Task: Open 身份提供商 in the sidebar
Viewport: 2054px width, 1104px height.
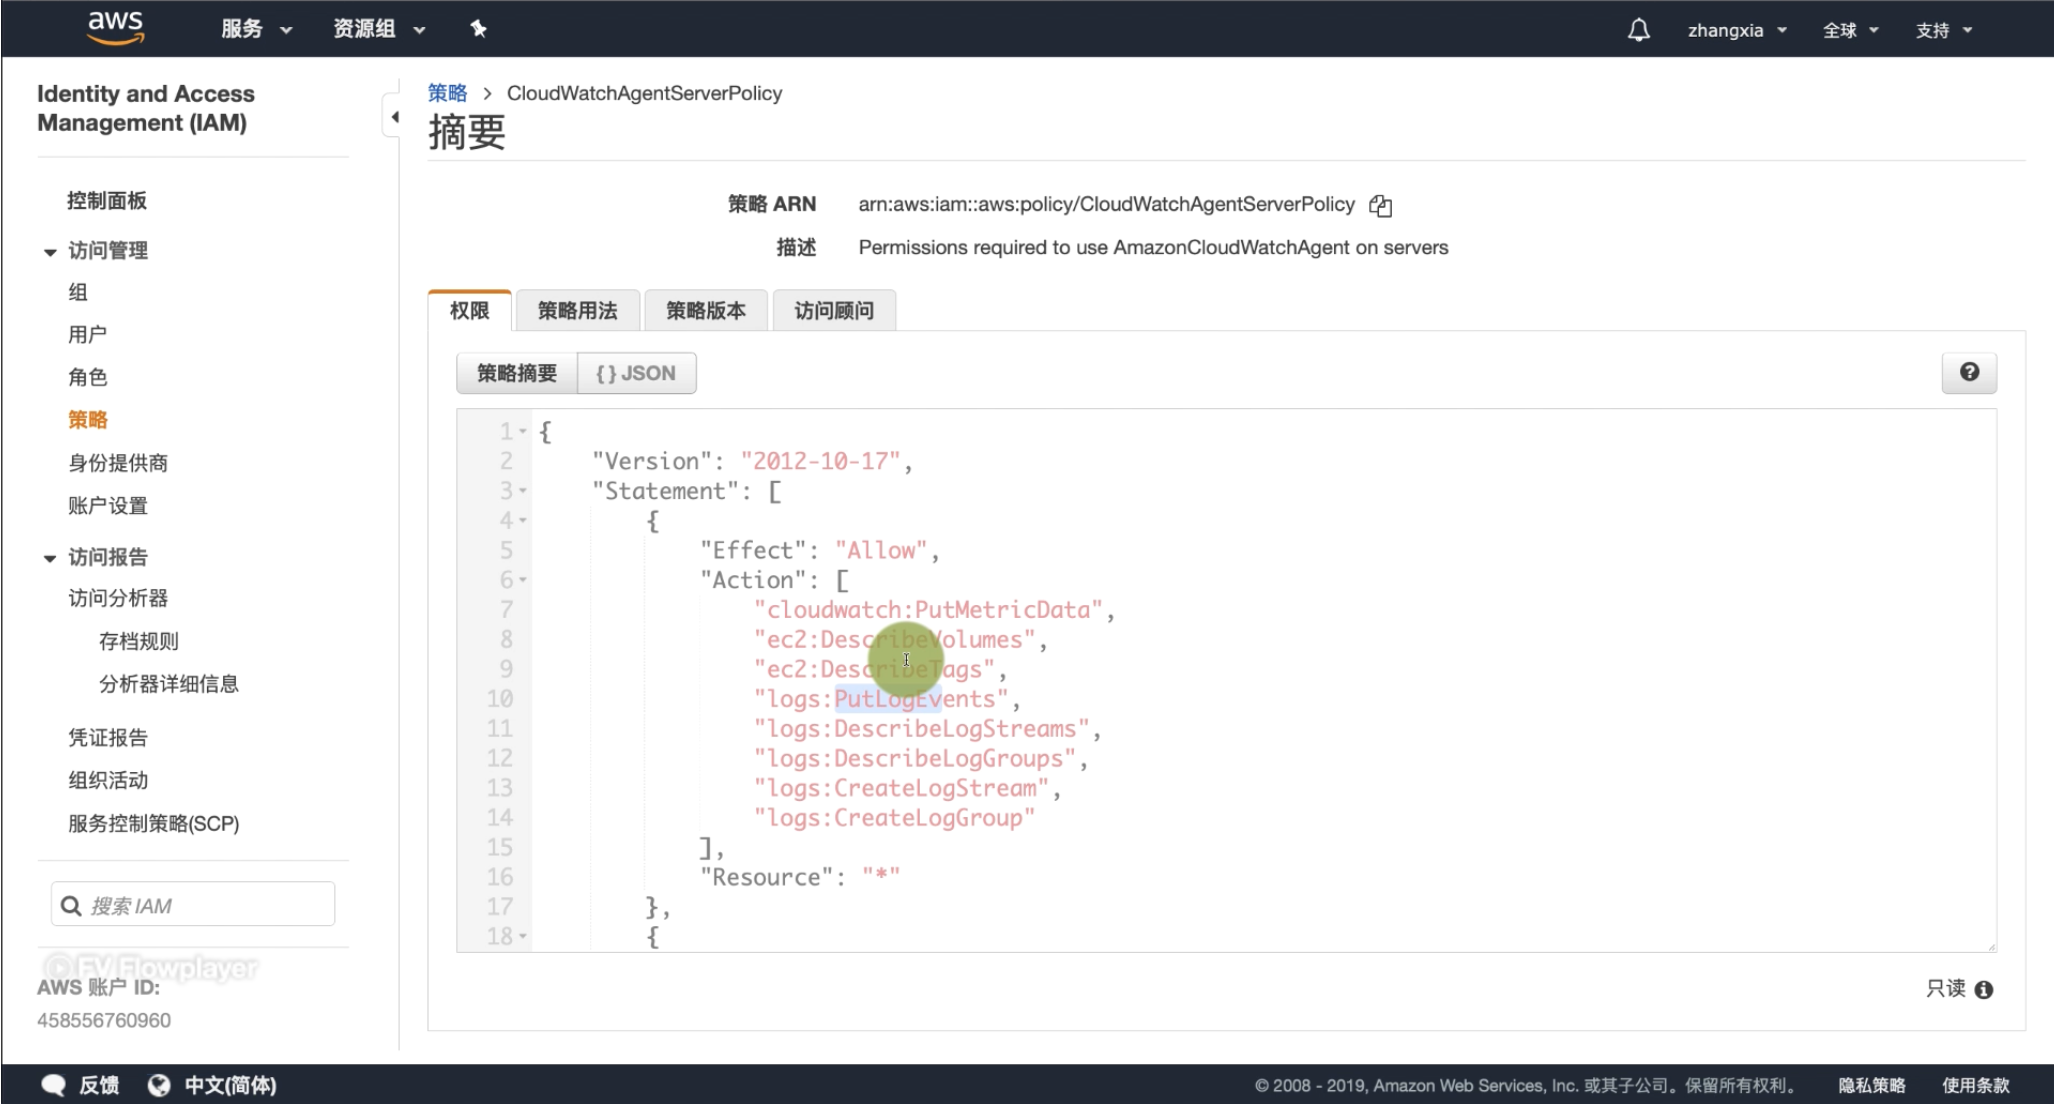Action: click(117, 463)
